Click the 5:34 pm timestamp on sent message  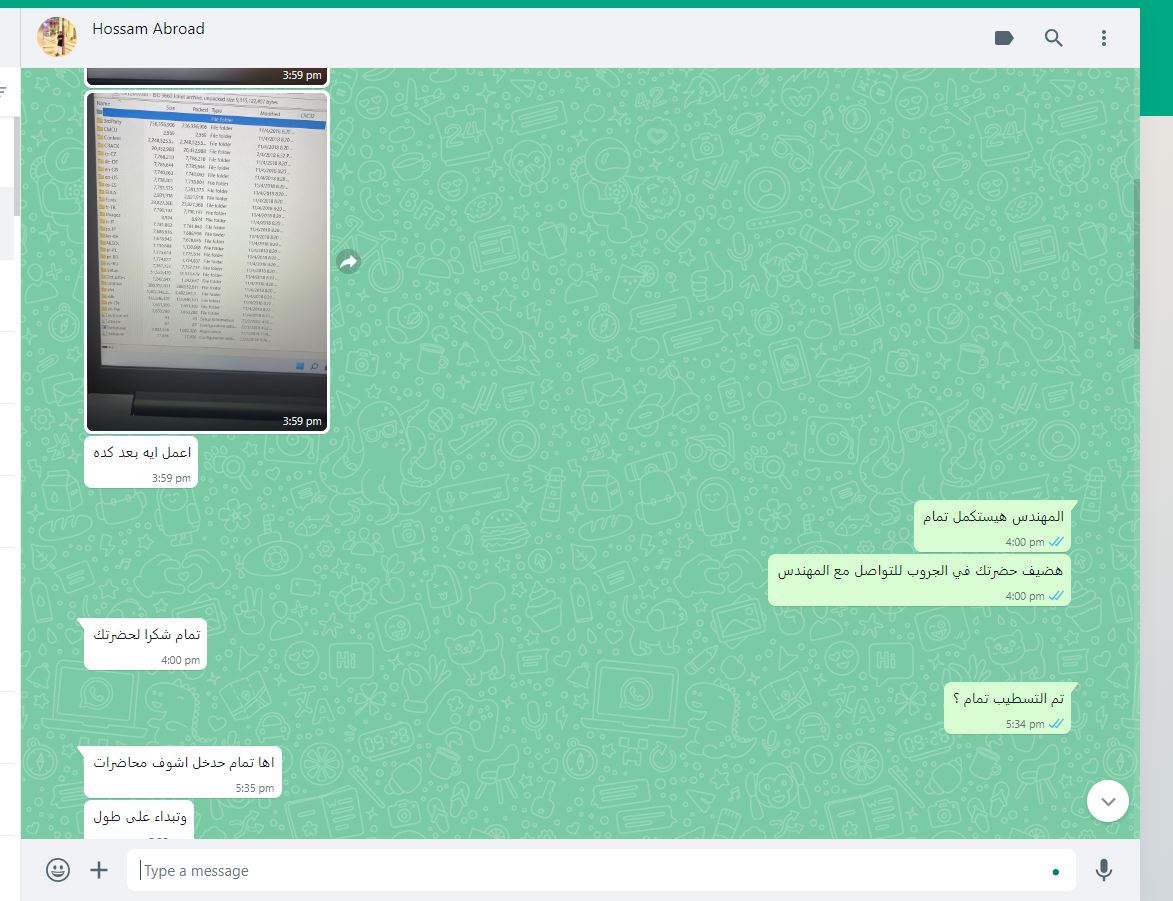(x=1025, y=724)
